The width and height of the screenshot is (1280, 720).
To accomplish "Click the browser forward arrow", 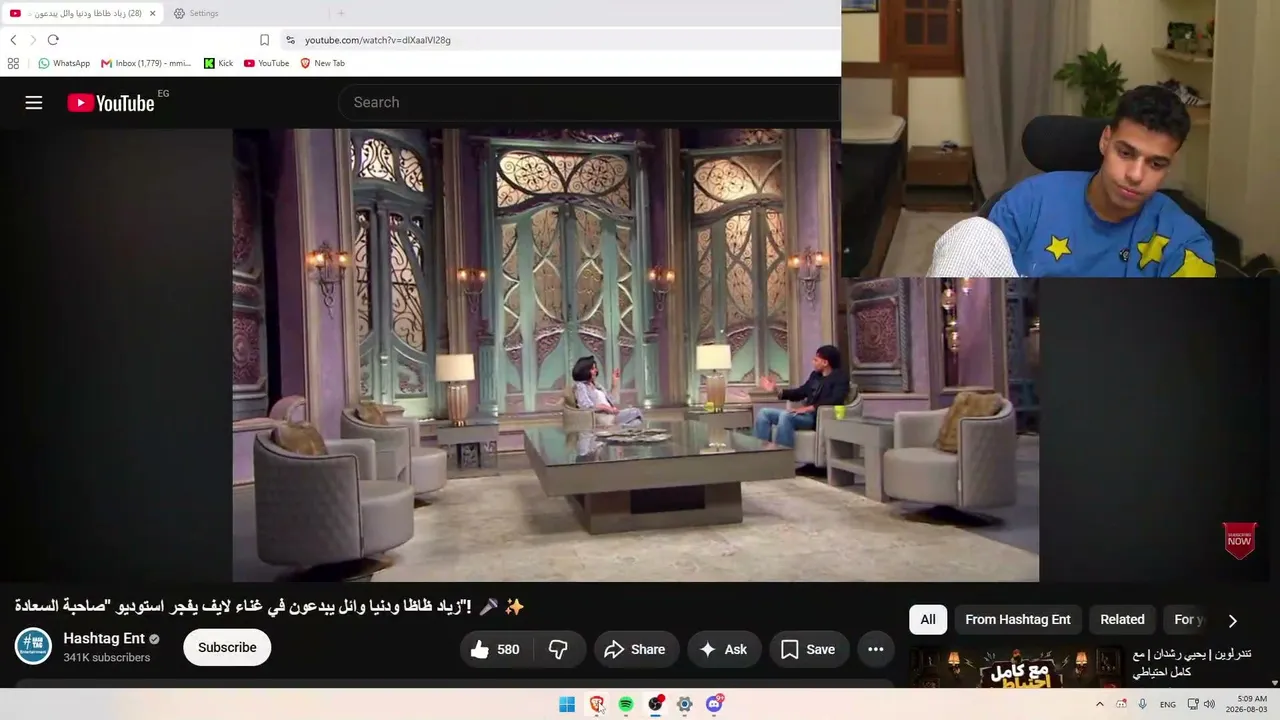I will pos(33,40).
